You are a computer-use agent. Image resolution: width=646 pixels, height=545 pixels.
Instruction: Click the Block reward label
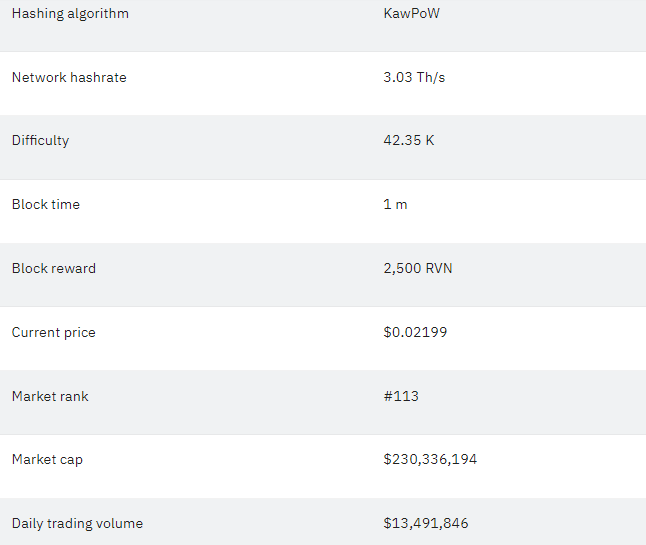click(54, 269)
